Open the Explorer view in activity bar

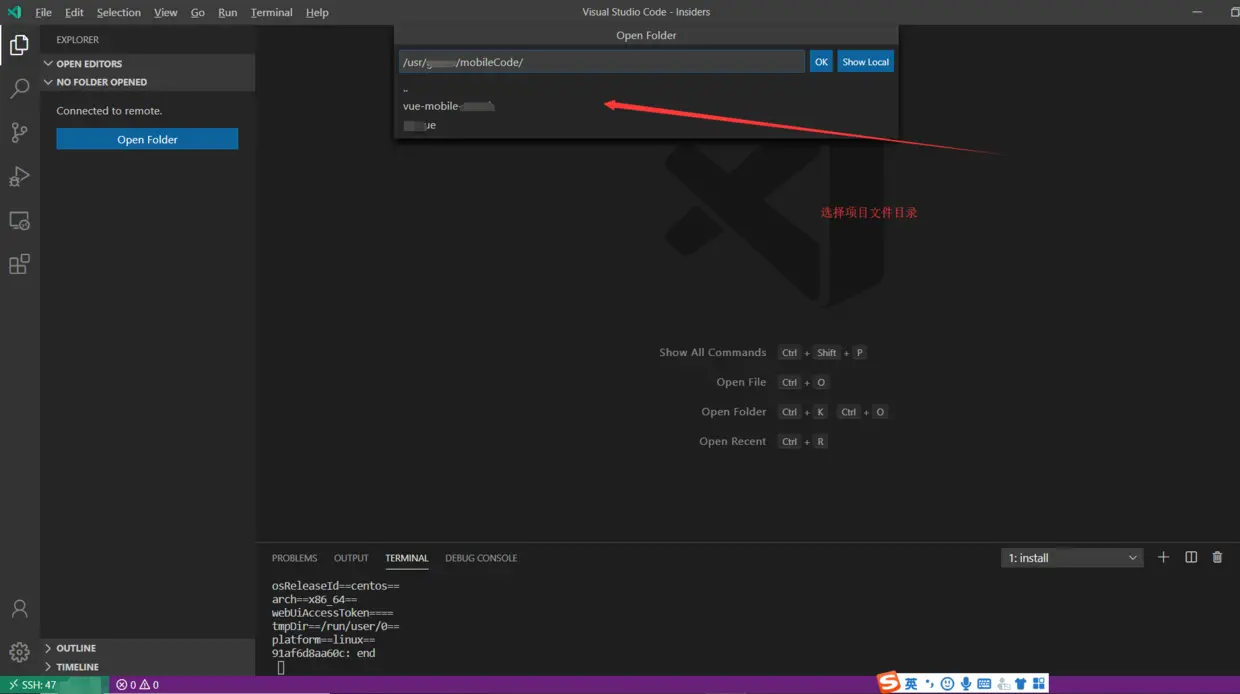pyautogui.click(x=19, y=44)
